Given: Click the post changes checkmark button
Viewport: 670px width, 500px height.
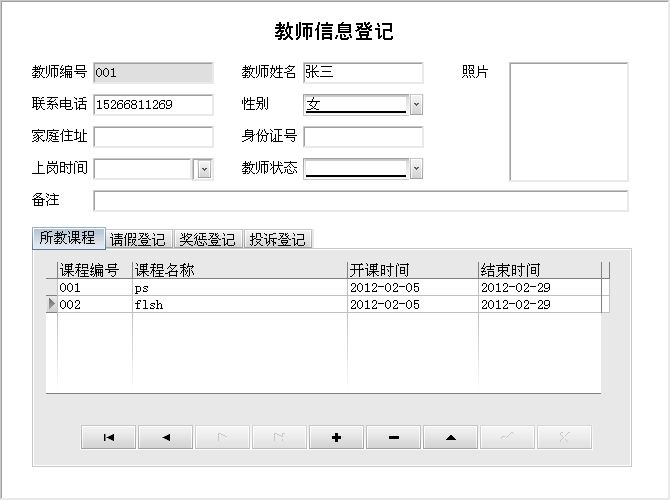Looking at the screenshot, I should point(507,437).
